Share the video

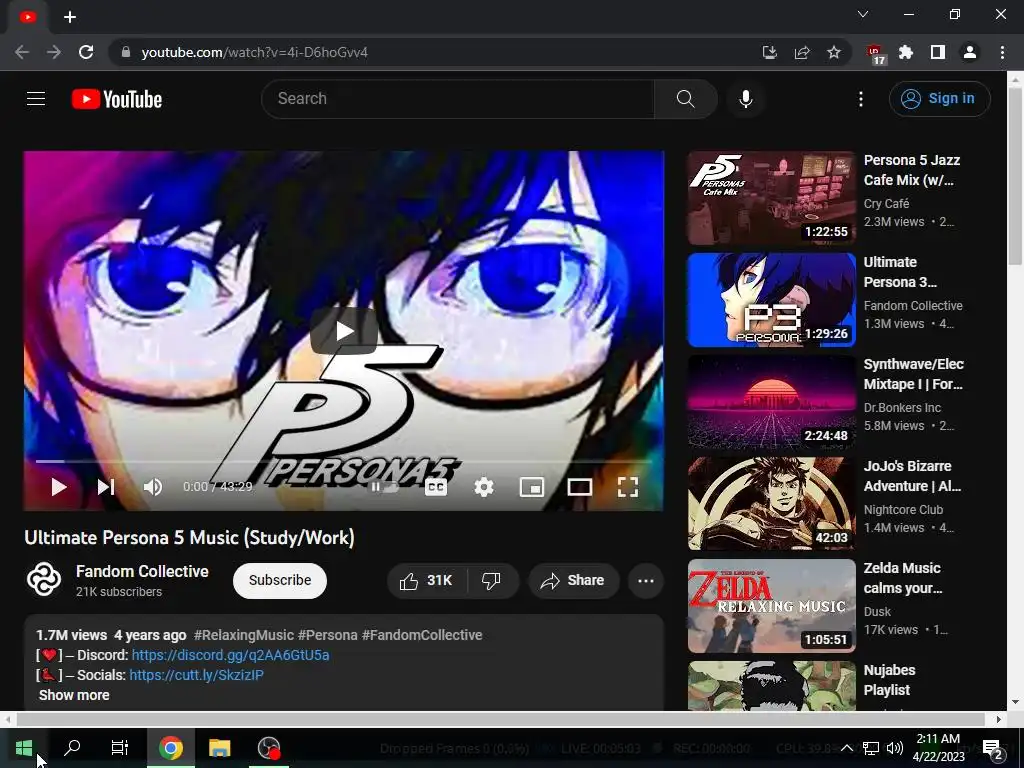(x=573, y=581)
